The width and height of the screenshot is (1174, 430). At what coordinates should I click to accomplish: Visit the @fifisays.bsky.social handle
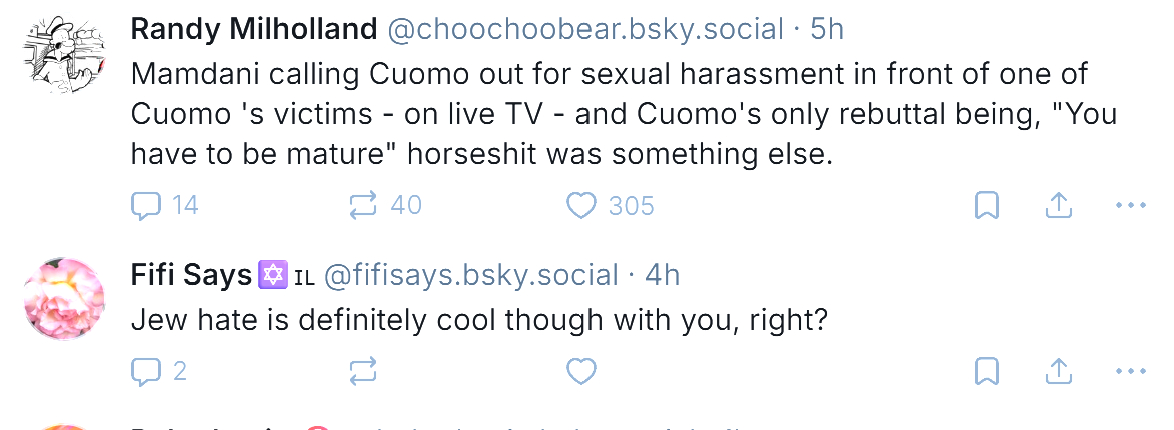coord(471,274)
